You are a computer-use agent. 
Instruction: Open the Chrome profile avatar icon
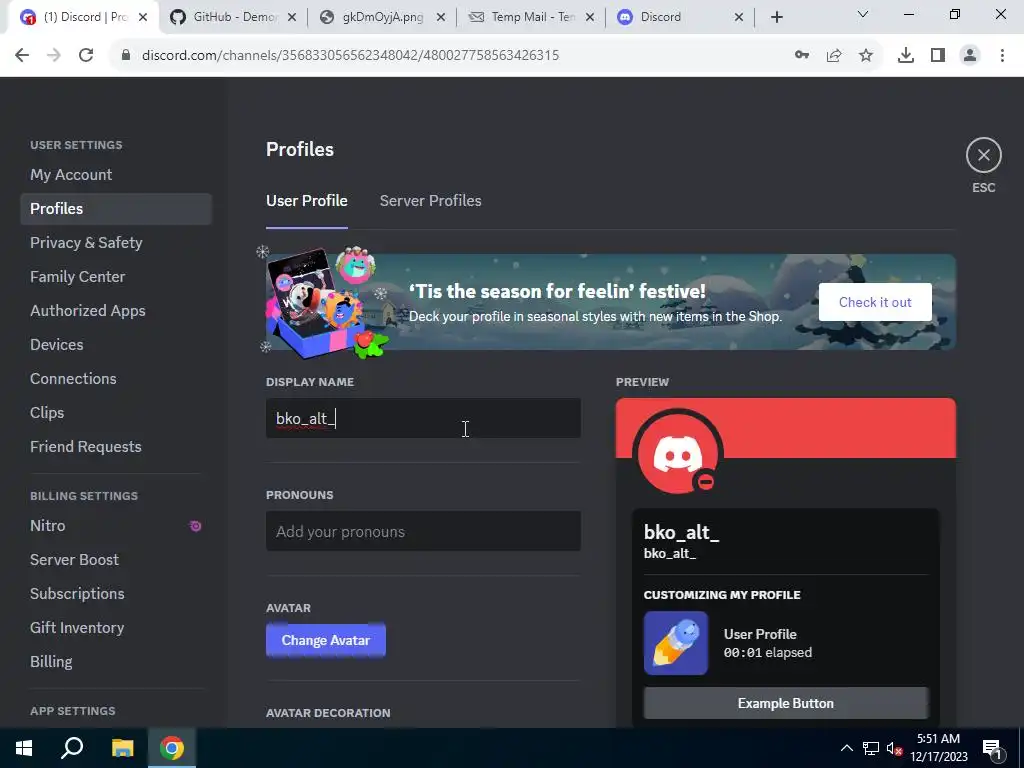click(x=970, y=55)
